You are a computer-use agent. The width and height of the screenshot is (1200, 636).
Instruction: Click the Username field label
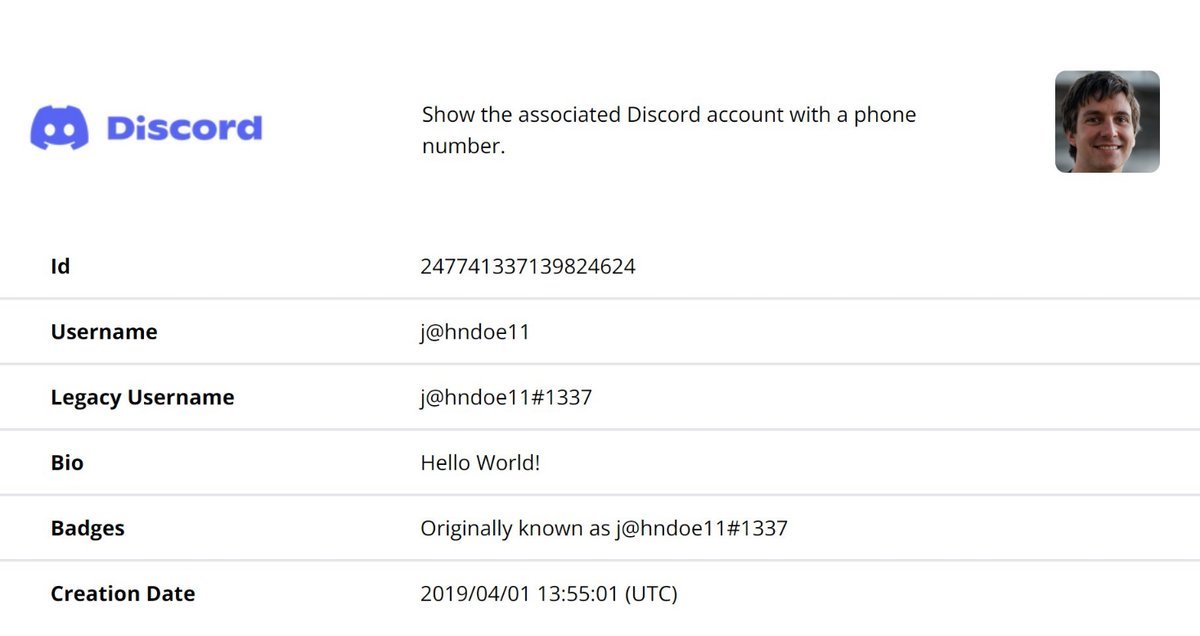click(x=104, y=332)
